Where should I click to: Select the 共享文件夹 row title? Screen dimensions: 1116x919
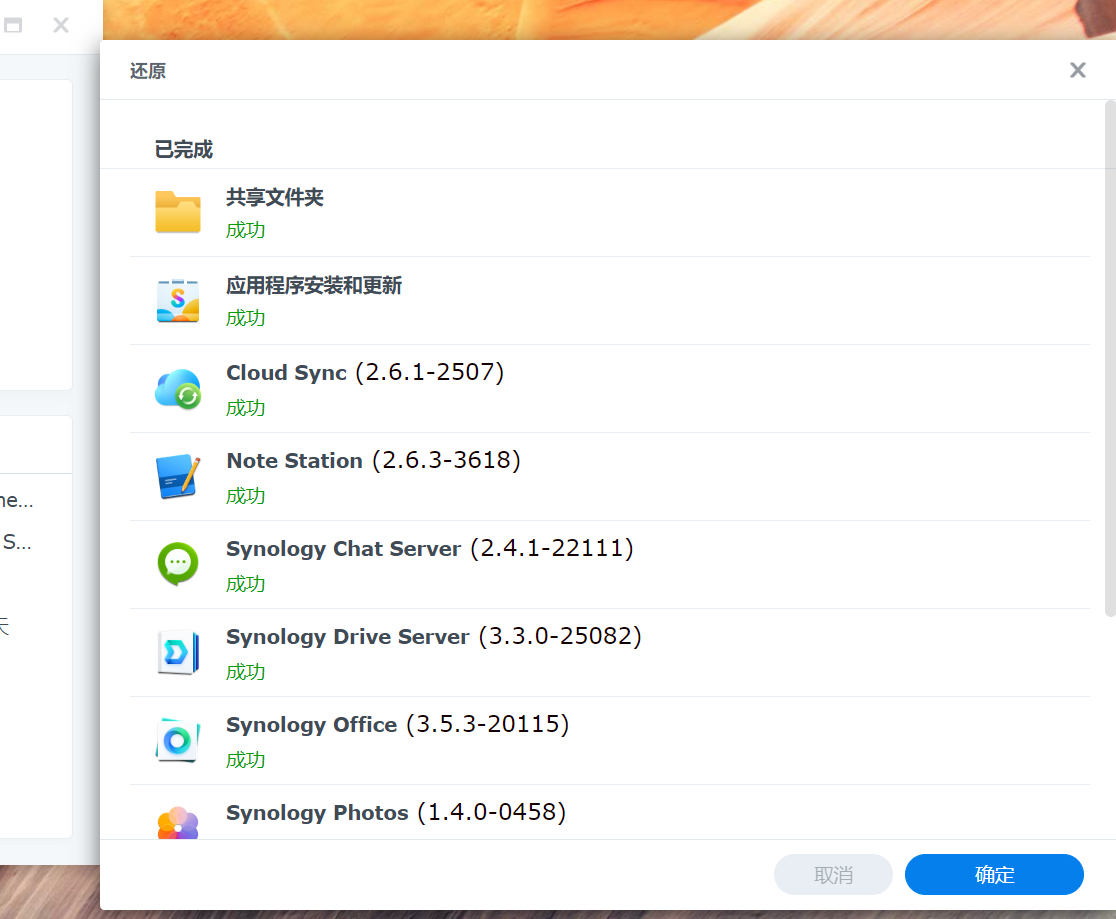coord(275,197)
